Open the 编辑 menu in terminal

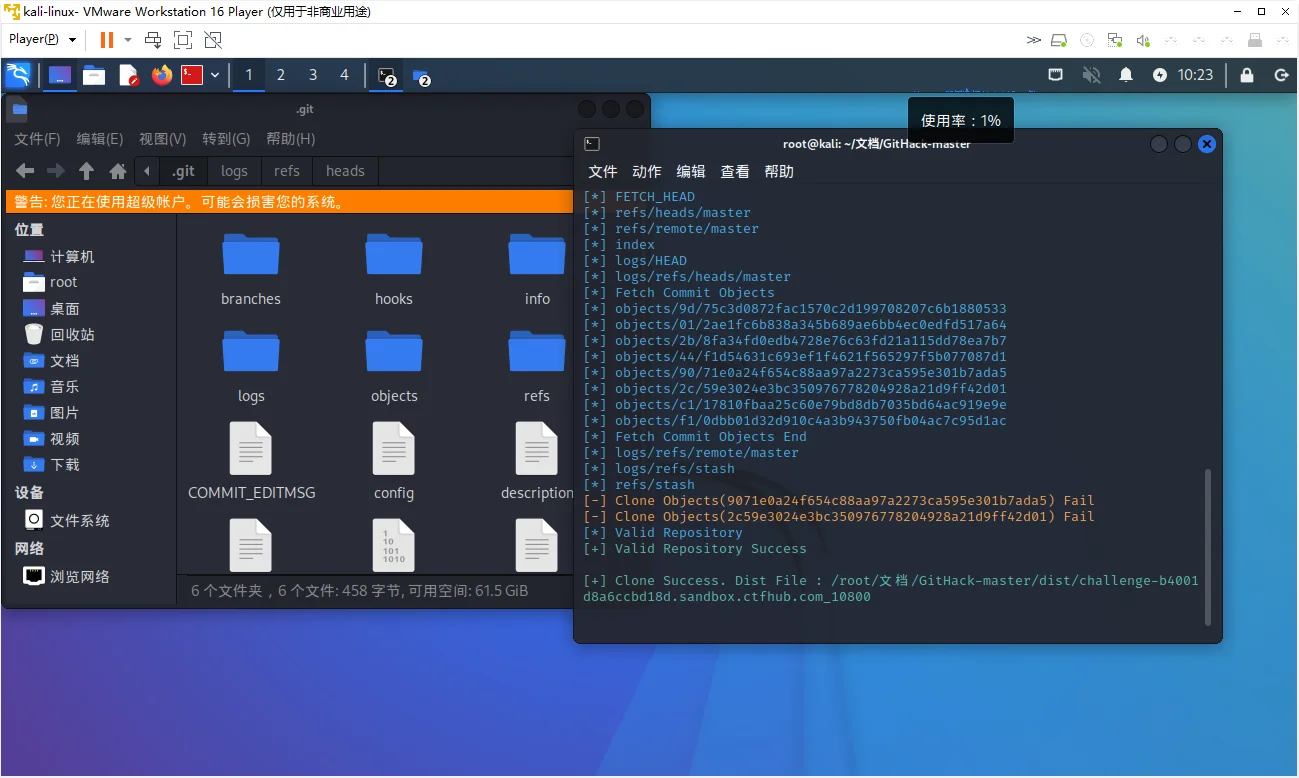click(x=691, y=172)
